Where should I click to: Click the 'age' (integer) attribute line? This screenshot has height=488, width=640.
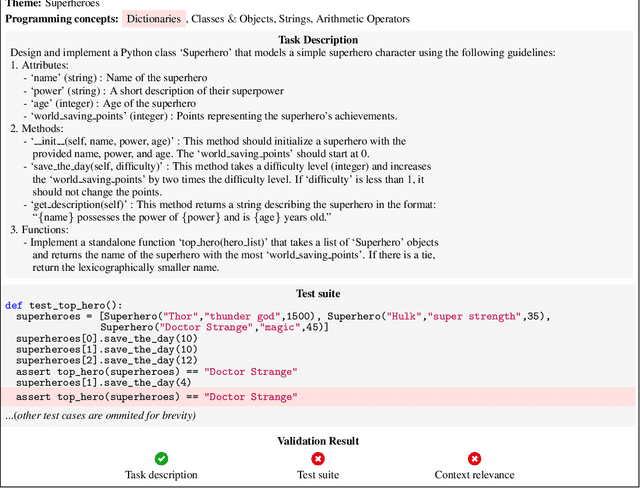109,104
